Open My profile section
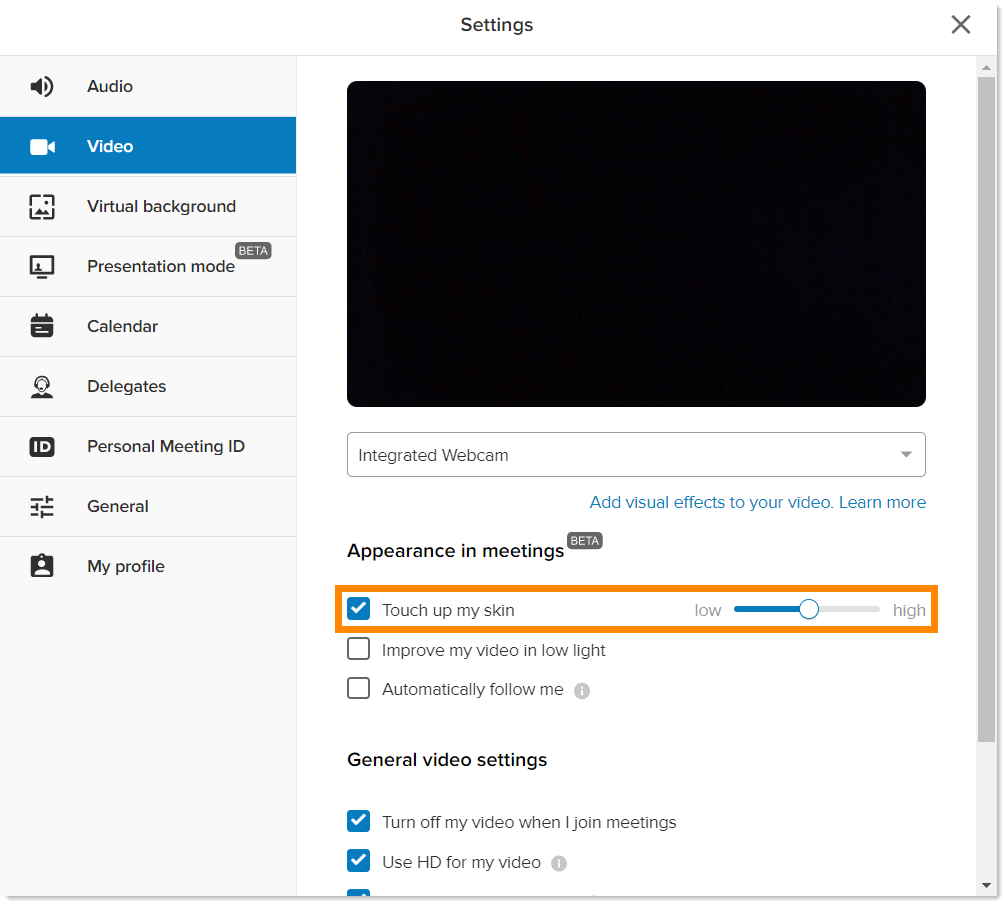Viewport: 1007px width, 906px height. click(148, 566)
